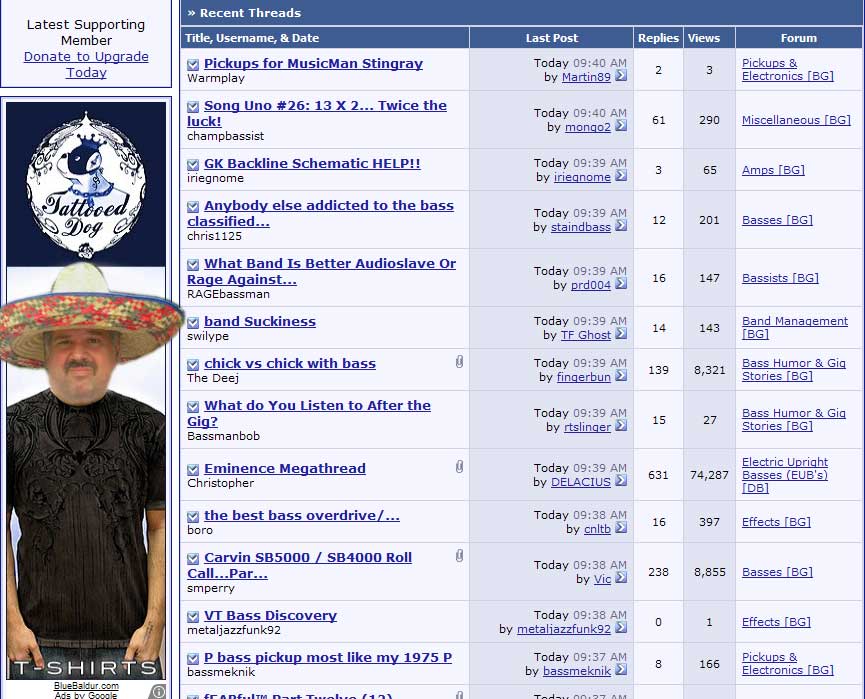Click attachment paperclip on Carvin SB5000 row

(459, 556)
